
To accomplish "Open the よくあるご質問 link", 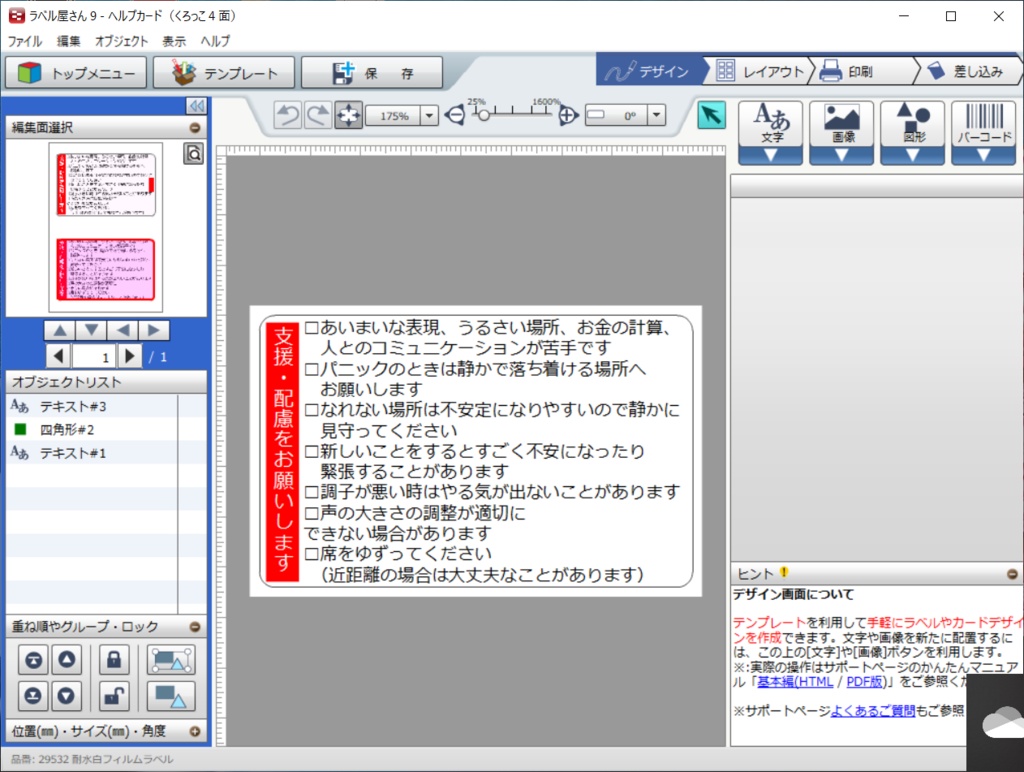I will [872, 711].
